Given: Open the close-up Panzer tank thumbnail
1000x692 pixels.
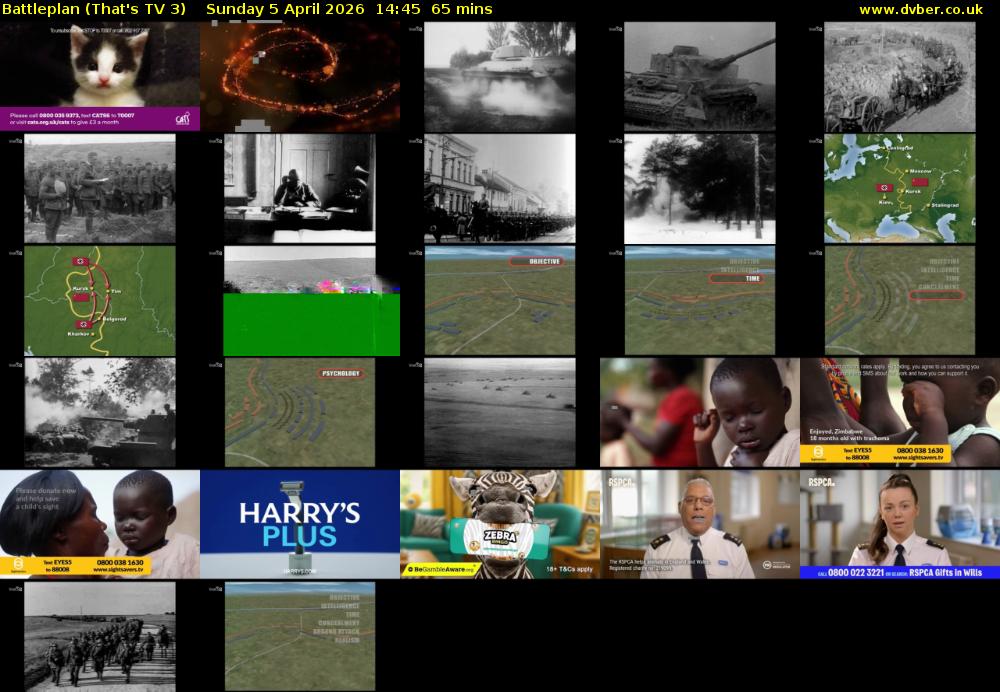Looking at the screenshot, I should (x=700, y=77).
